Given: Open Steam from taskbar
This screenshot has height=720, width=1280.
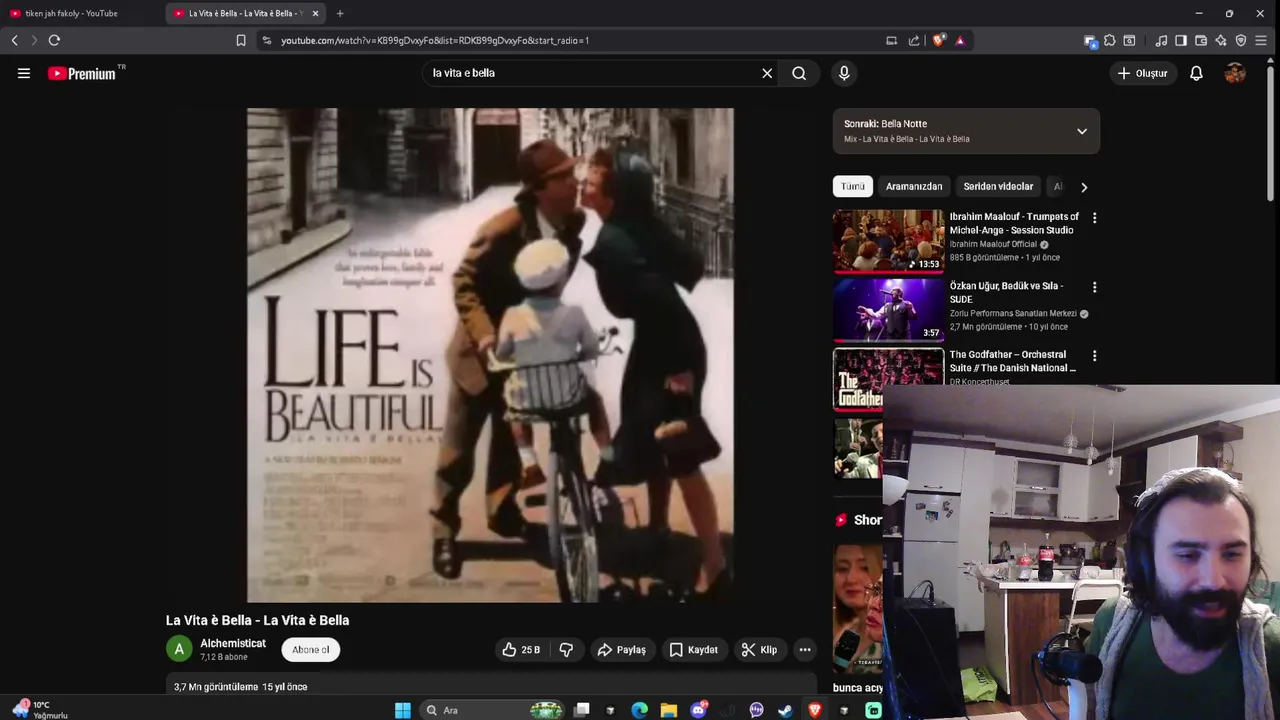Looking at the screenshot, I should click(785, 710).
